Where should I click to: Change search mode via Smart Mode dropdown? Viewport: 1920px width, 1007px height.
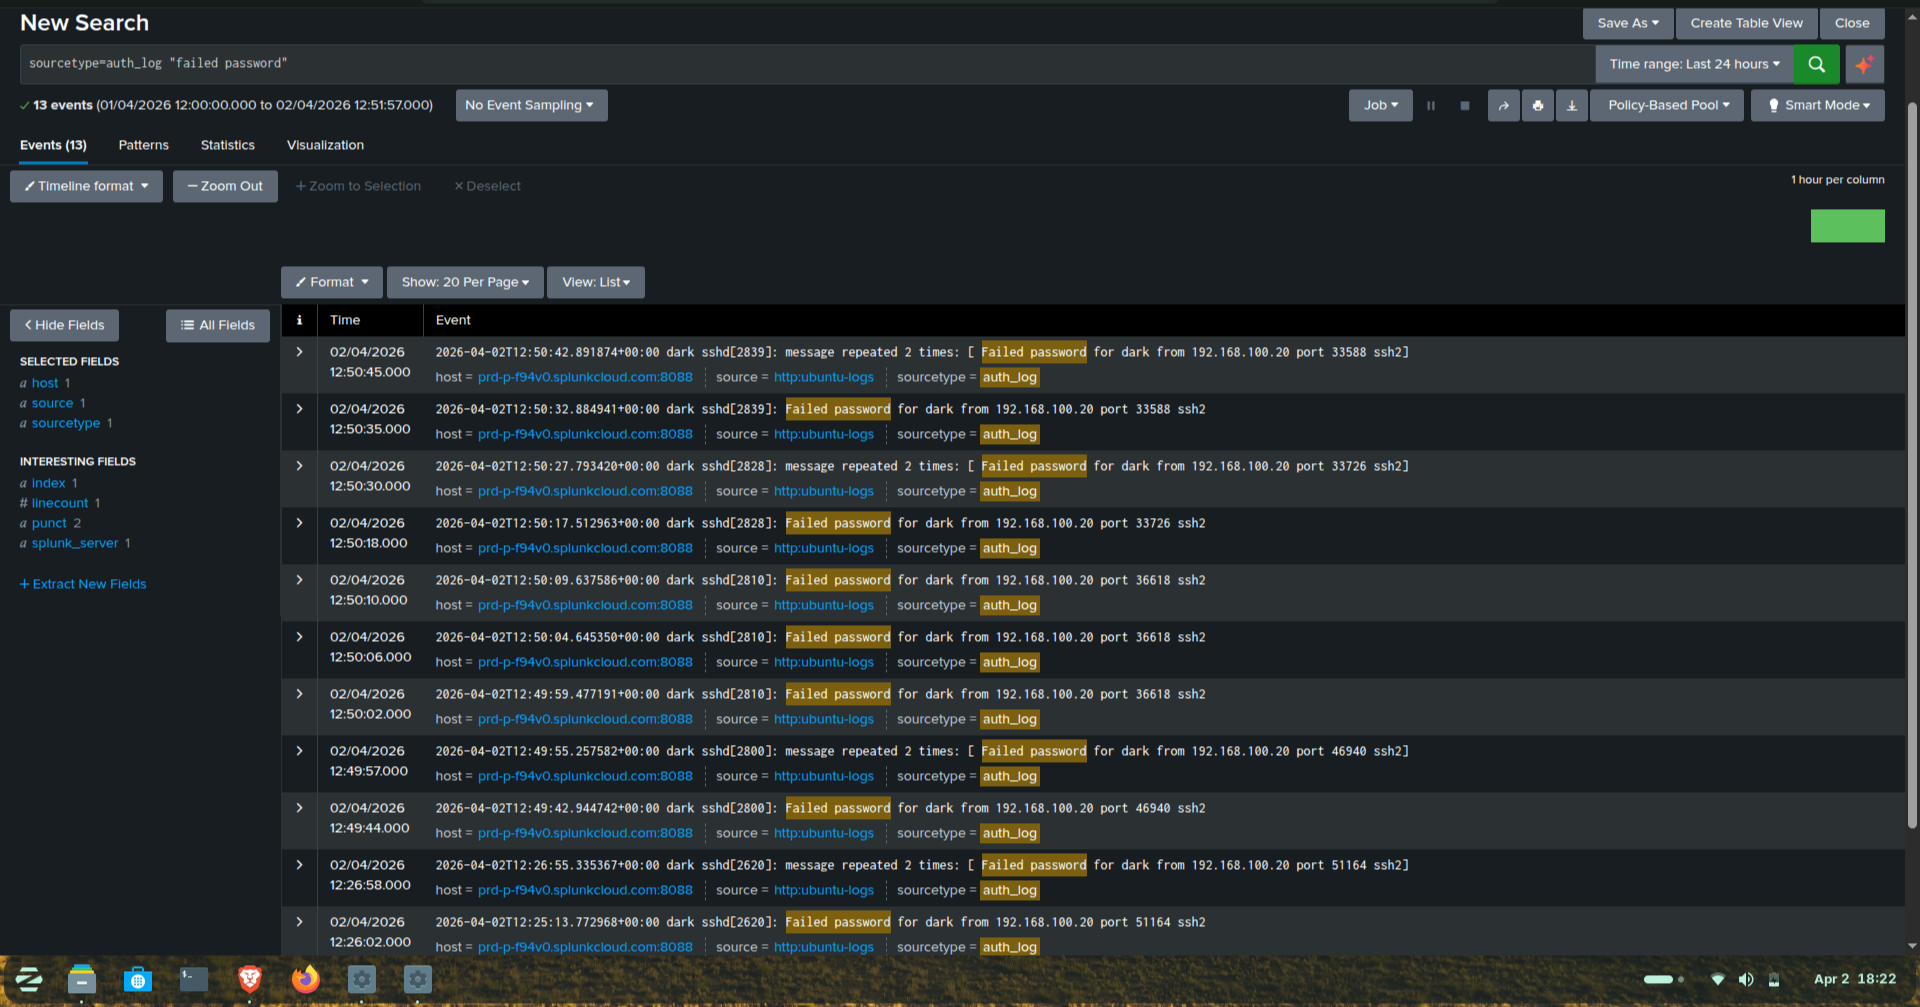(1818, 105)
